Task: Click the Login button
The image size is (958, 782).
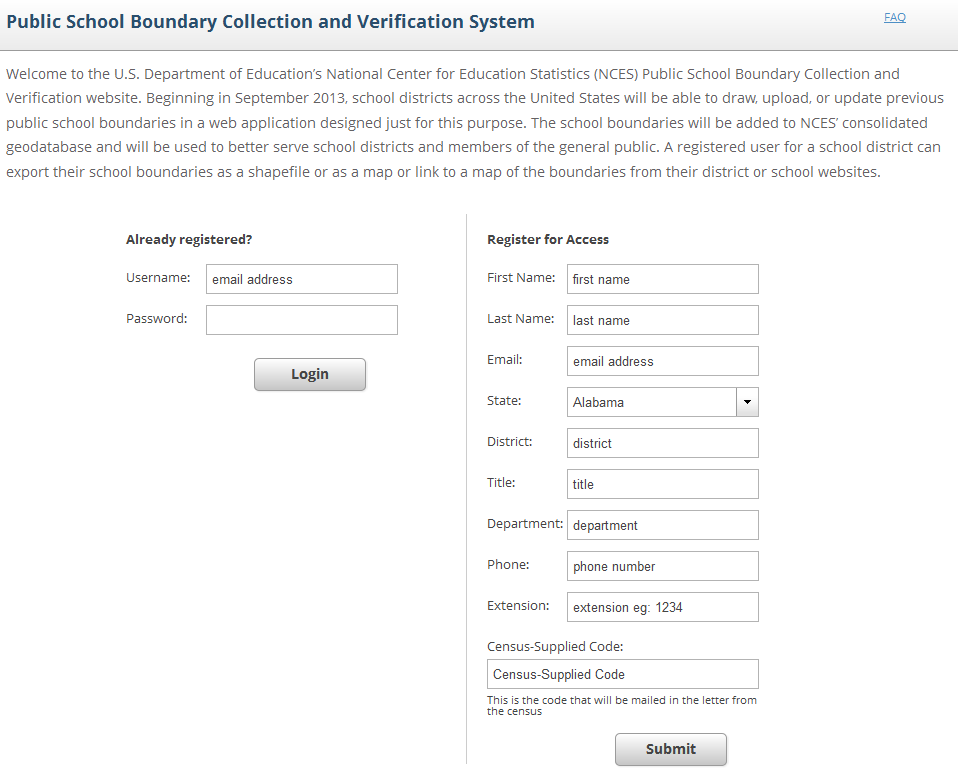Action: [x=310, y=374]
